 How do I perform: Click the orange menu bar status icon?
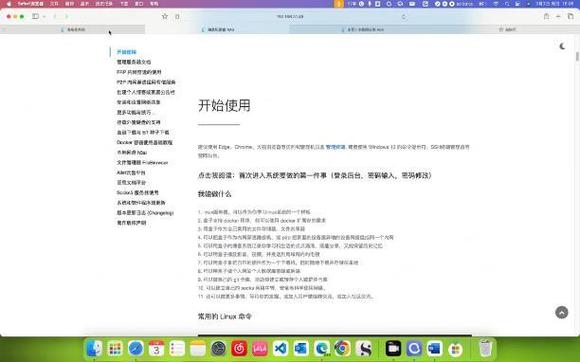339,4
